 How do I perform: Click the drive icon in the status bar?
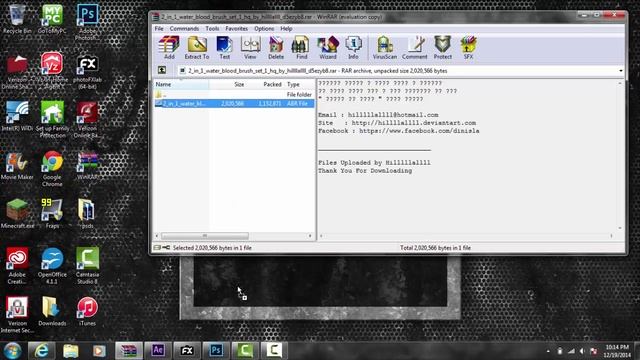pos(157,247)
